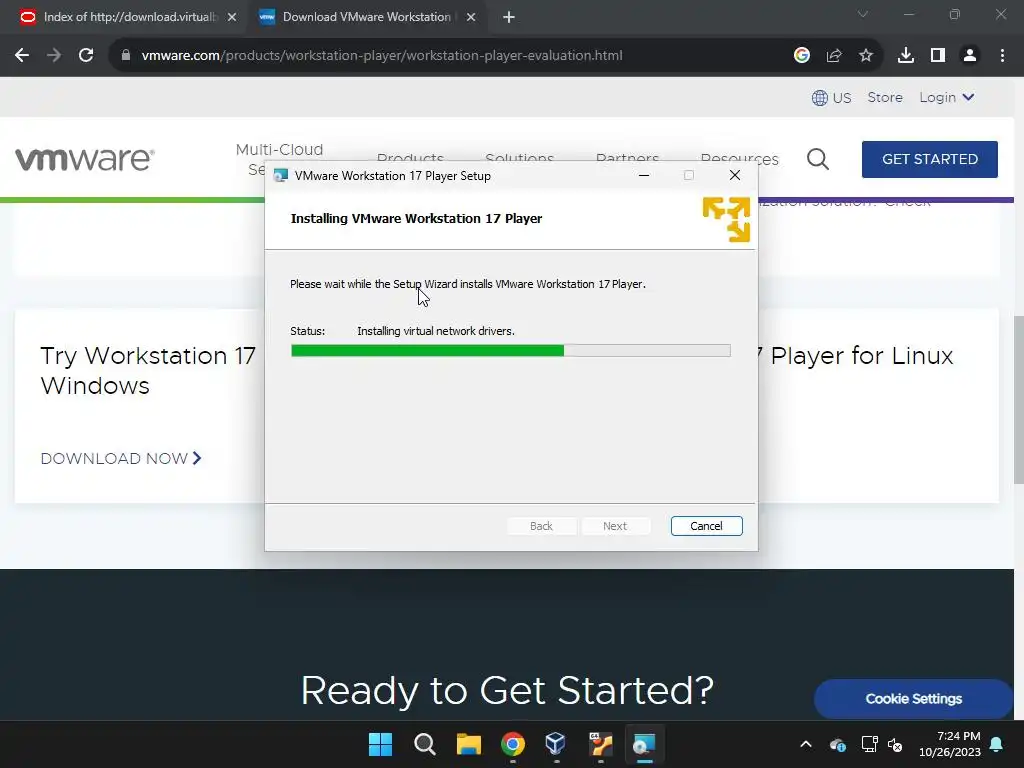The image size is (1024, 768).
Task: Click the network tray icon
Action: click(x=869, y=744)
